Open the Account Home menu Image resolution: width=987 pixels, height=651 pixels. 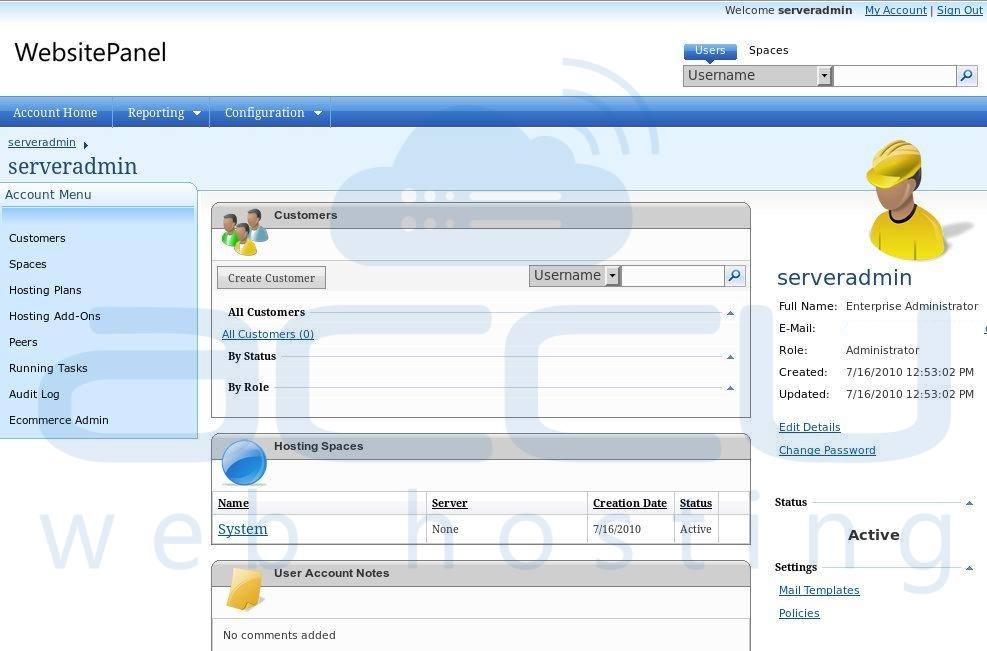point(55,112)
